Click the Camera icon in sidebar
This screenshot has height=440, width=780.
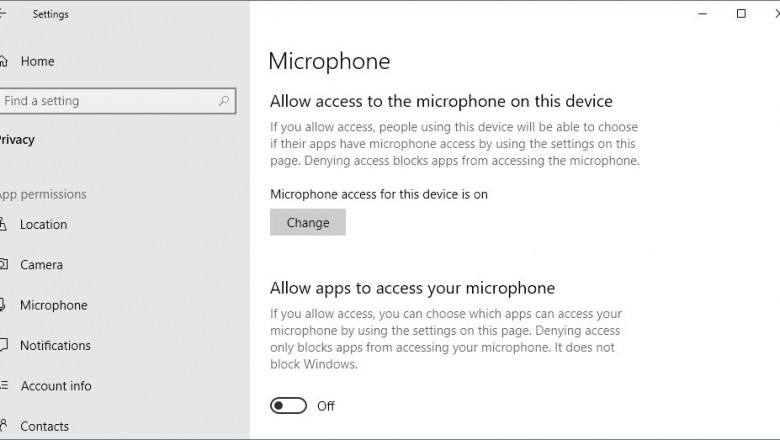[x=3, y=264]
